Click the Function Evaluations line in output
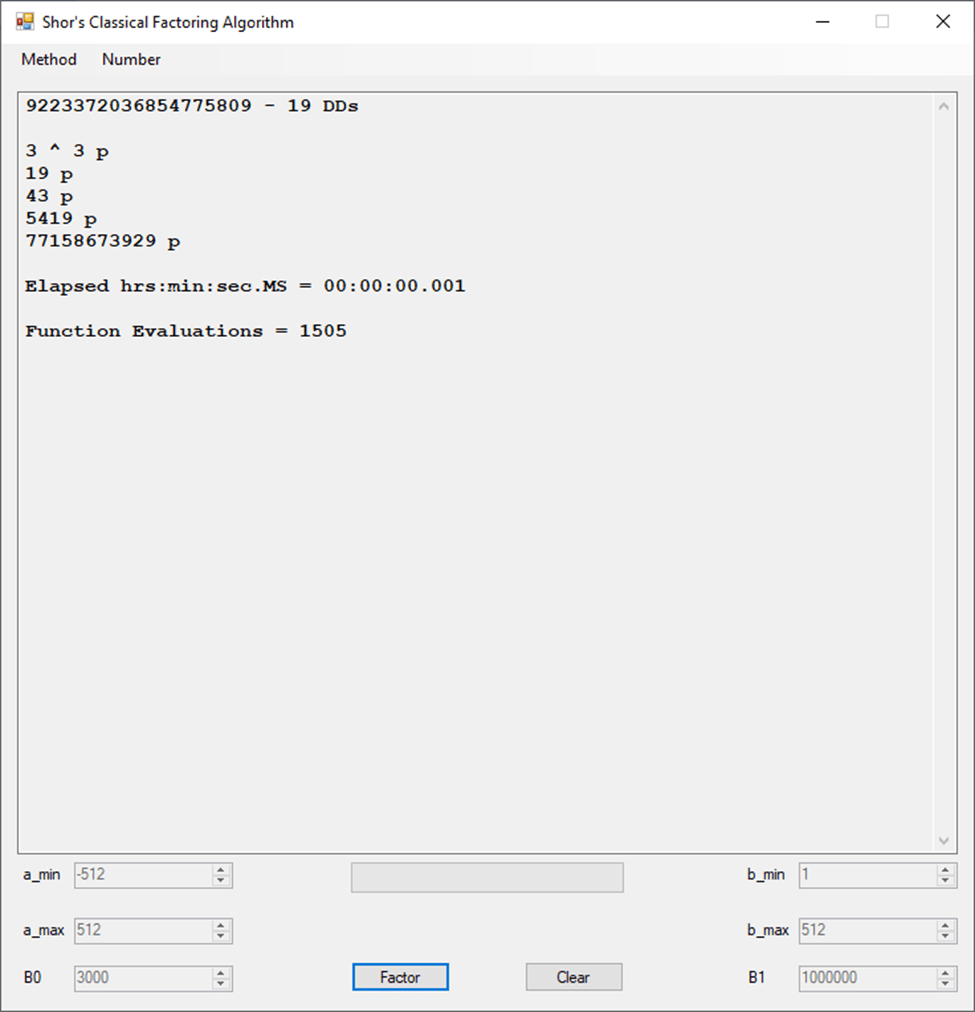This screenshot has height=1012, width=975. click(186, 331)
